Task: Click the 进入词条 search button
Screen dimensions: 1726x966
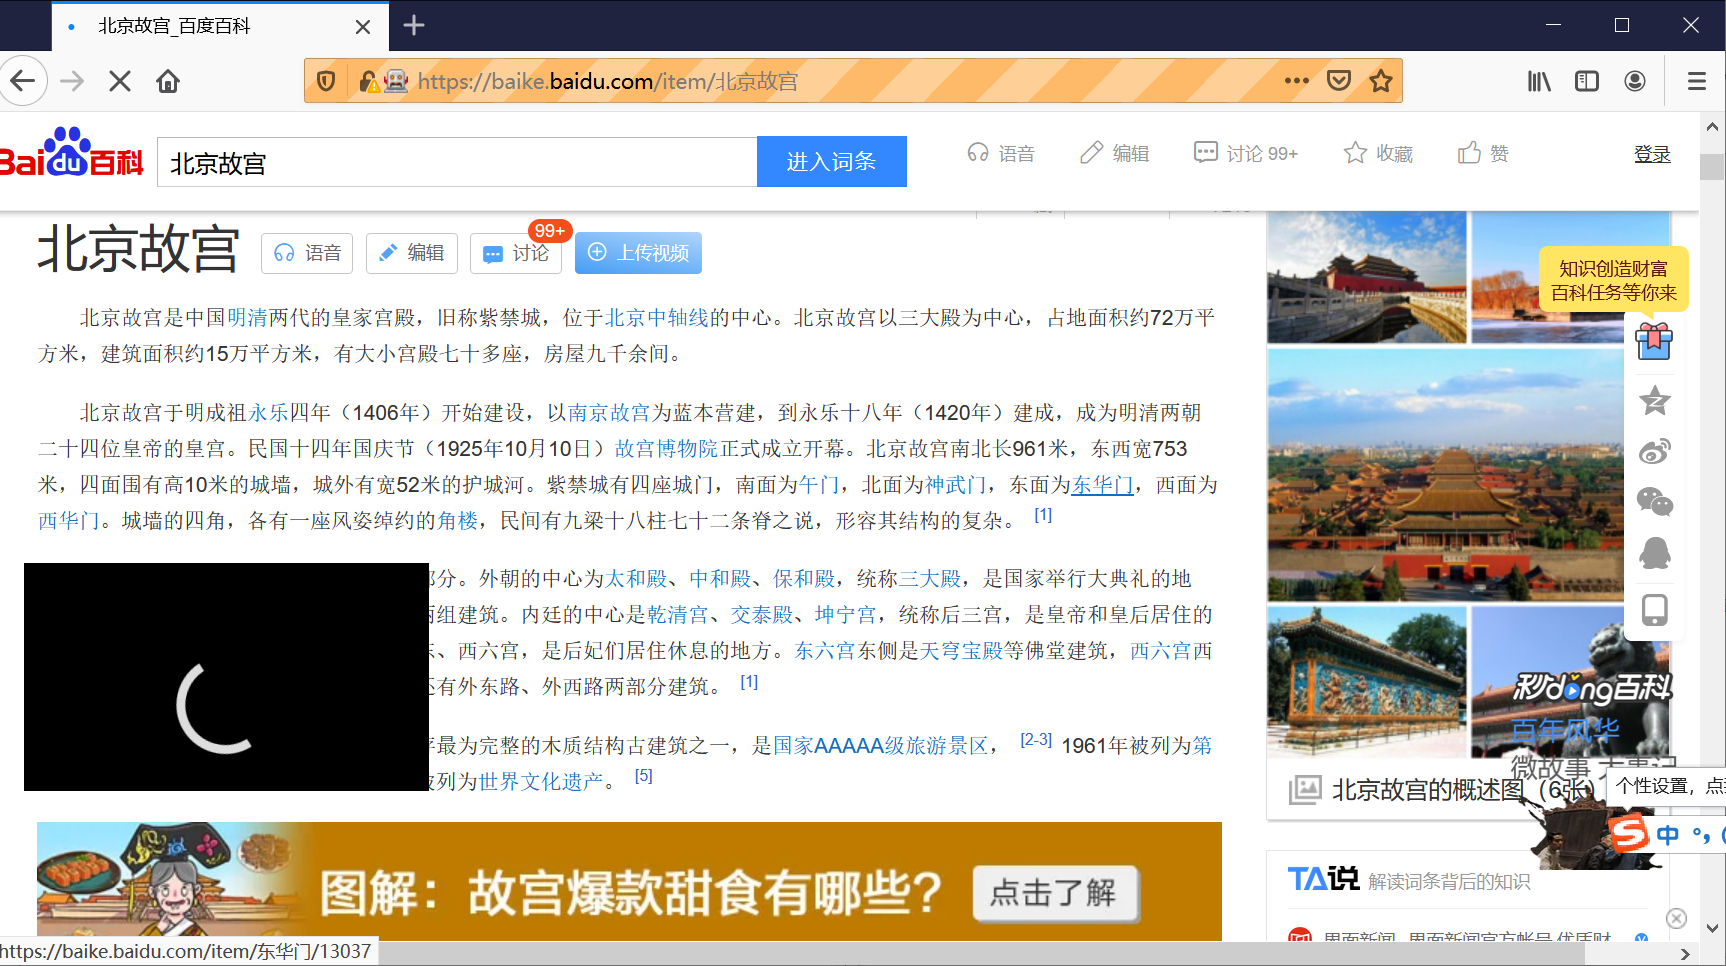Action: (x=831, y=161)
